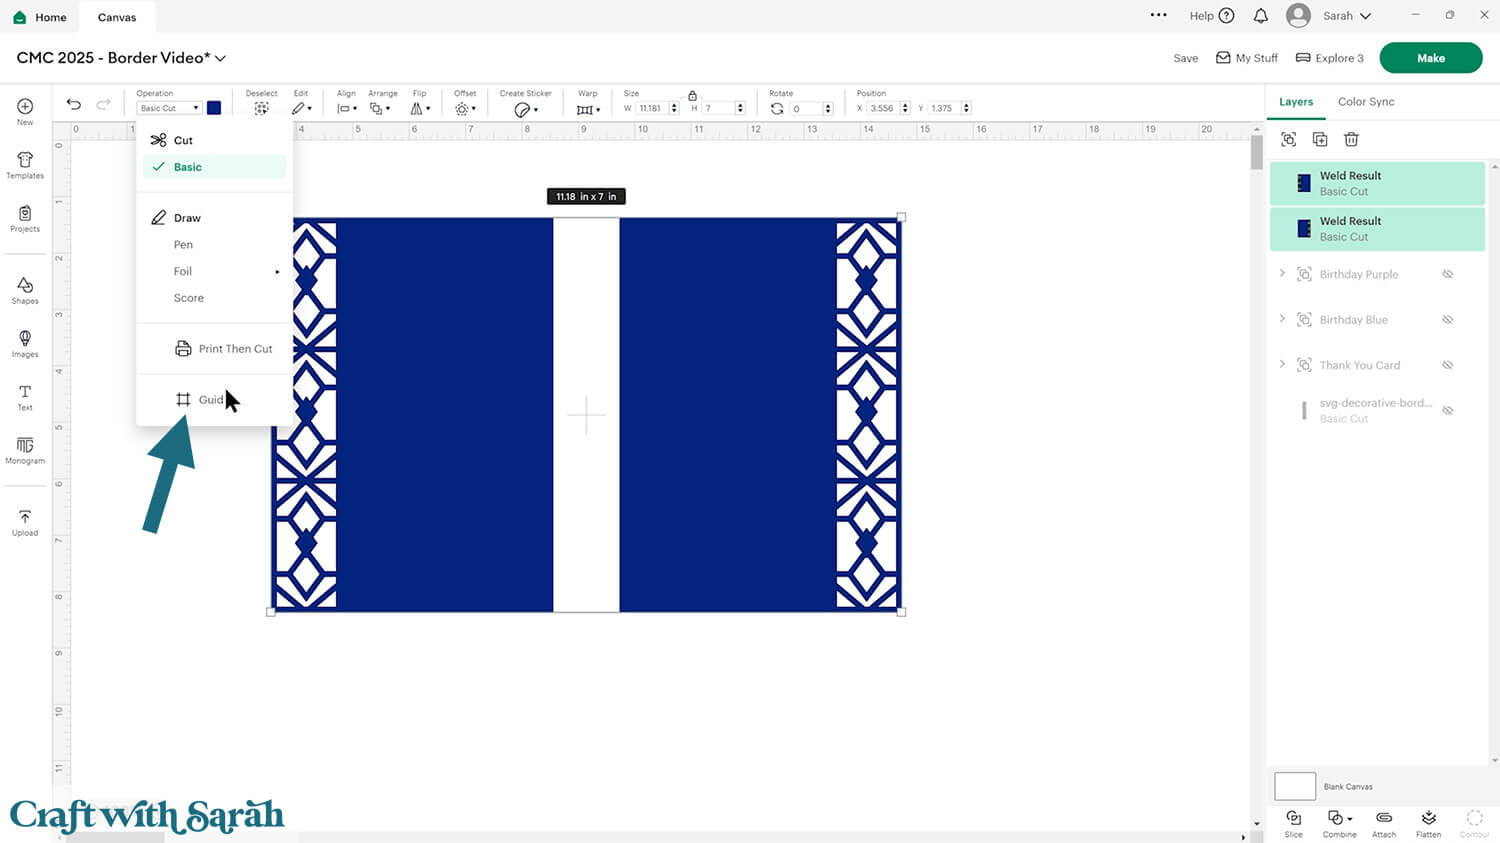
Task: Open the project name dropdown
Action: click(221, 58)
